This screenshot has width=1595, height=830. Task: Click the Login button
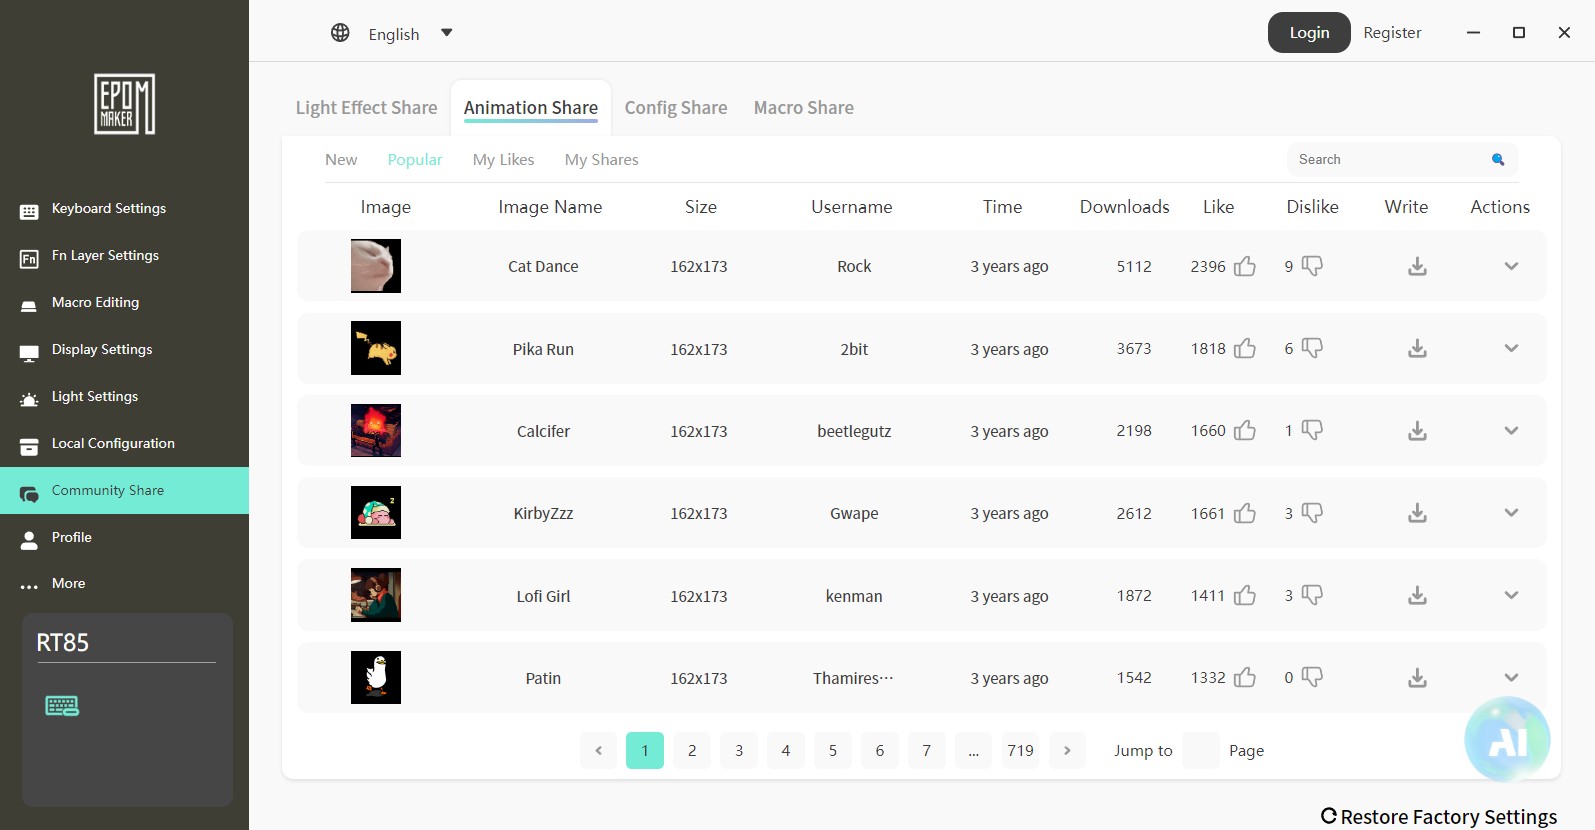tap(1309, 32)
